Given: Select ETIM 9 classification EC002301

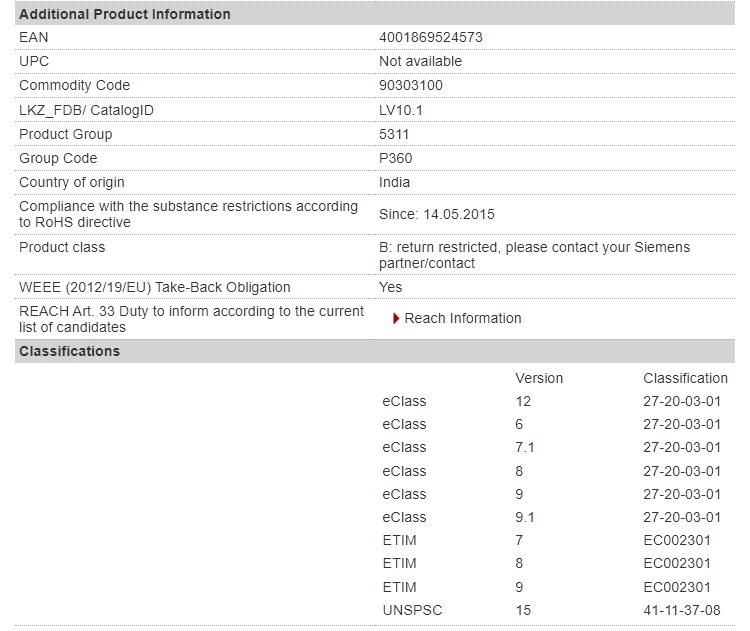Looking at the screenshot, I should pos(677,587).
